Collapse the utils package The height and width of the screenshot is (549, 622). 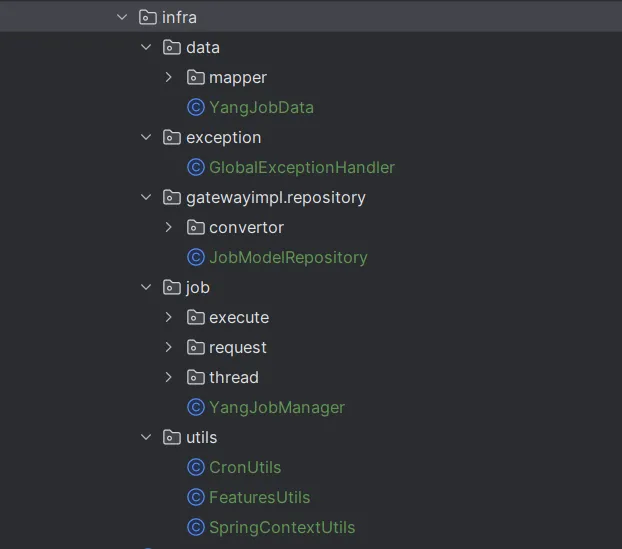click(x=146, y=437)
